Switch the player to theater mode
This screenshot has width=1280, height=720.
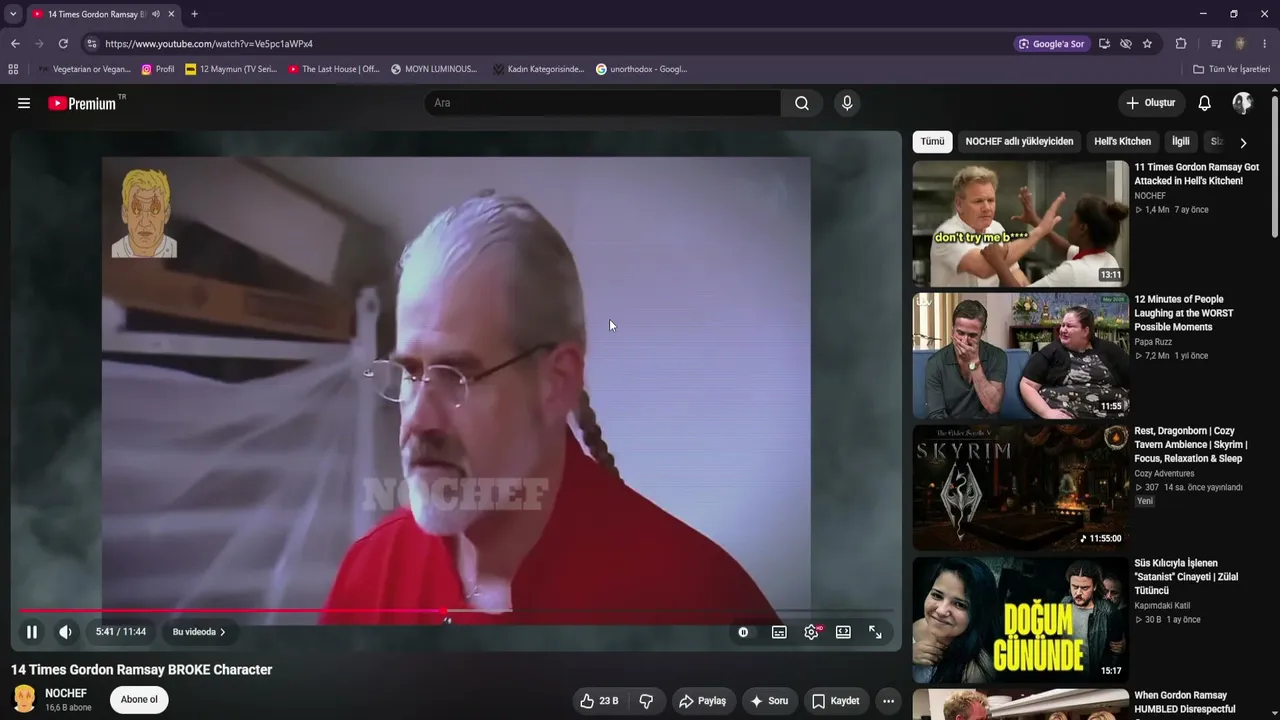(x=843, y=632)
